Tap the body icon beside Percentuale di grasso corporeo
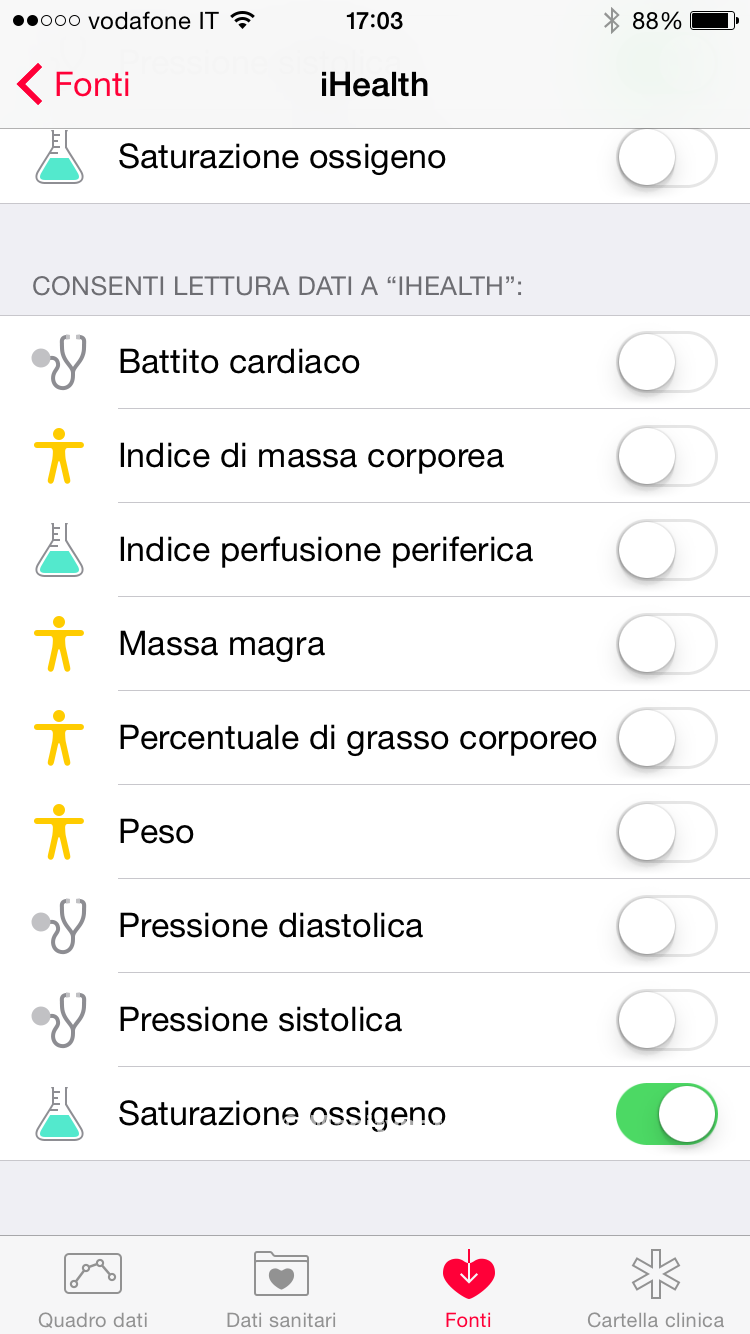The width and height of the screenshot is (750, 1334). (60, 738)
